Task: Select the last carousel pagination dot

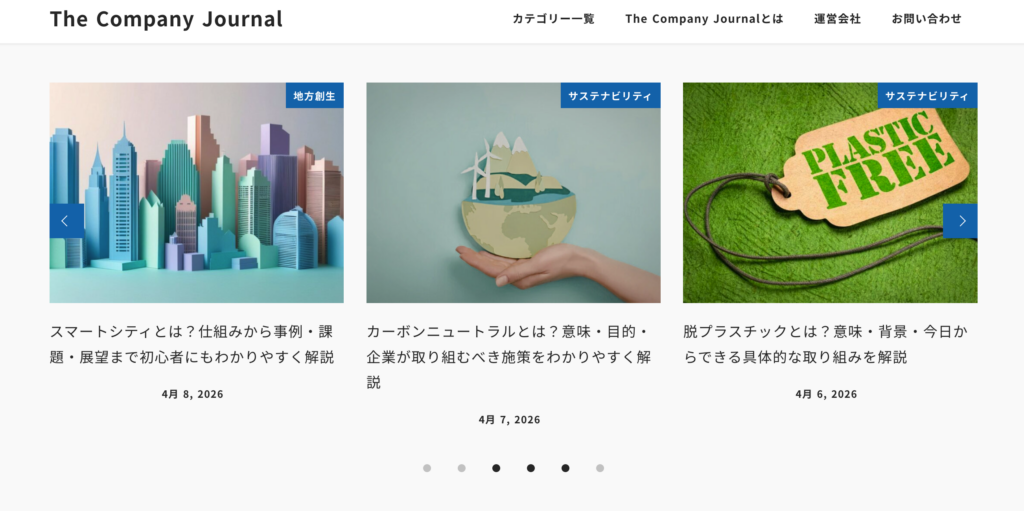Action: pos(600,468)
